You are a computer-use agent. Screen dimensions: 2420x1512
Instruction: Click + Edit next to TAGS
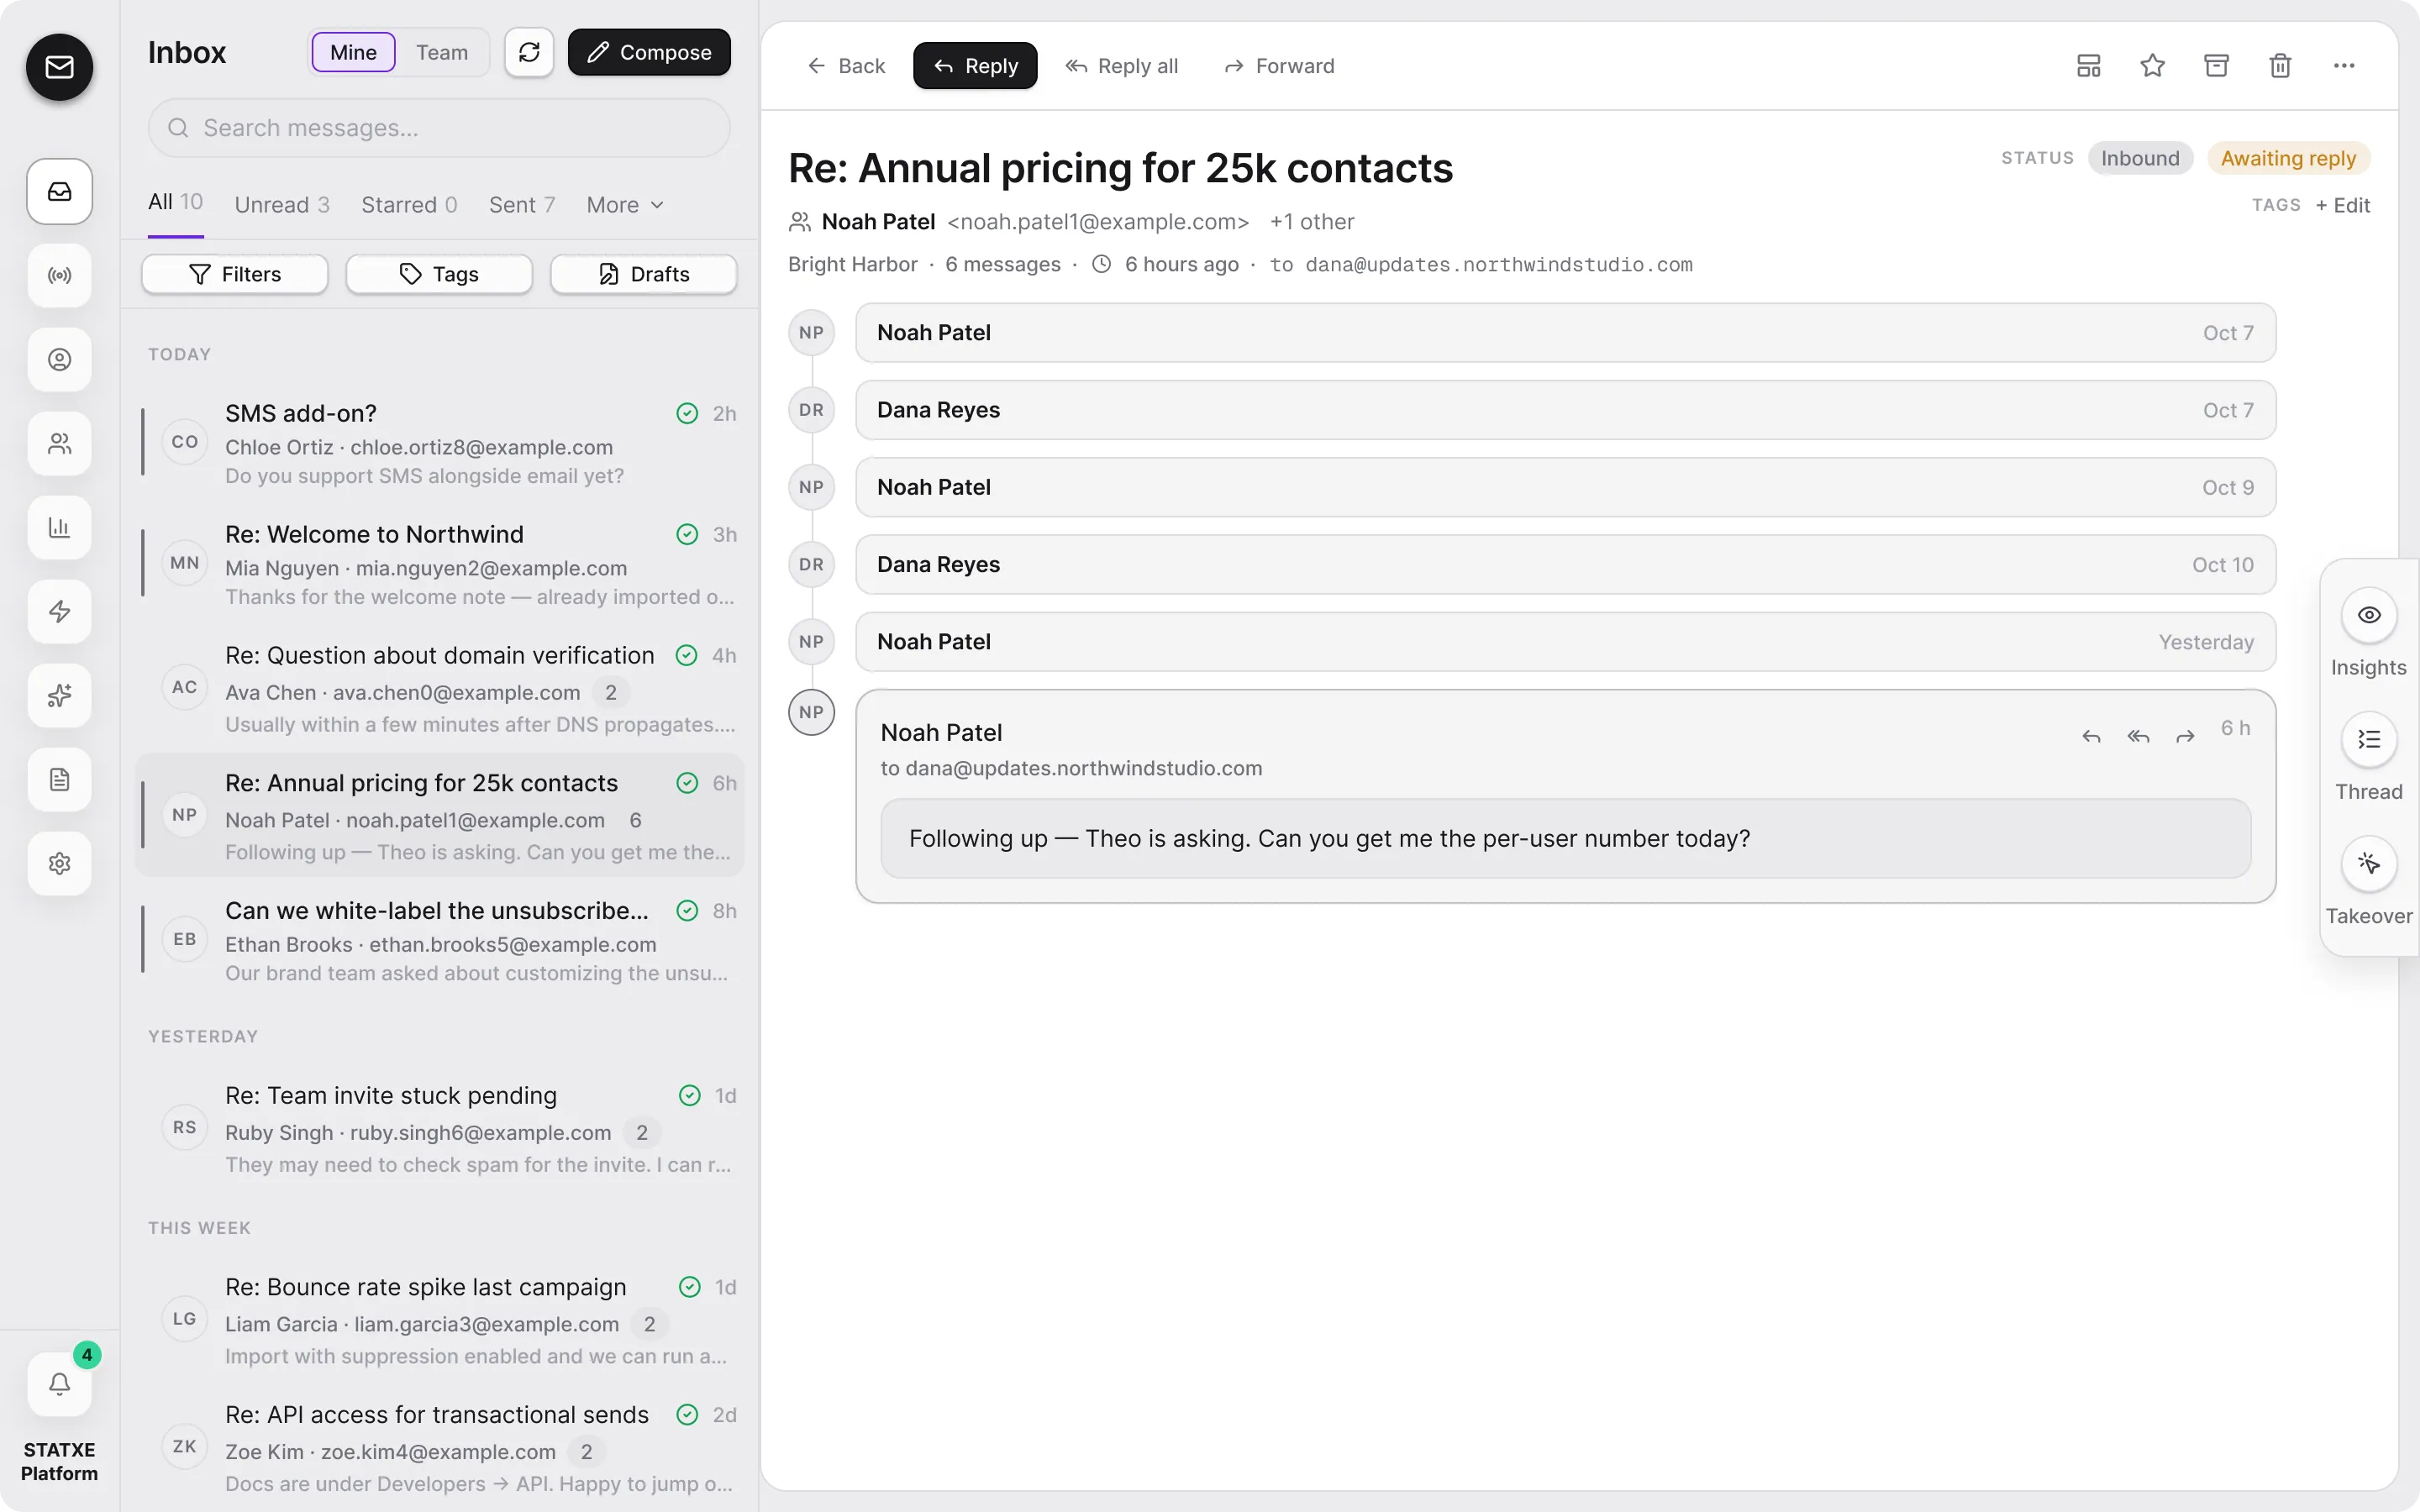(x=2342, y=205)
